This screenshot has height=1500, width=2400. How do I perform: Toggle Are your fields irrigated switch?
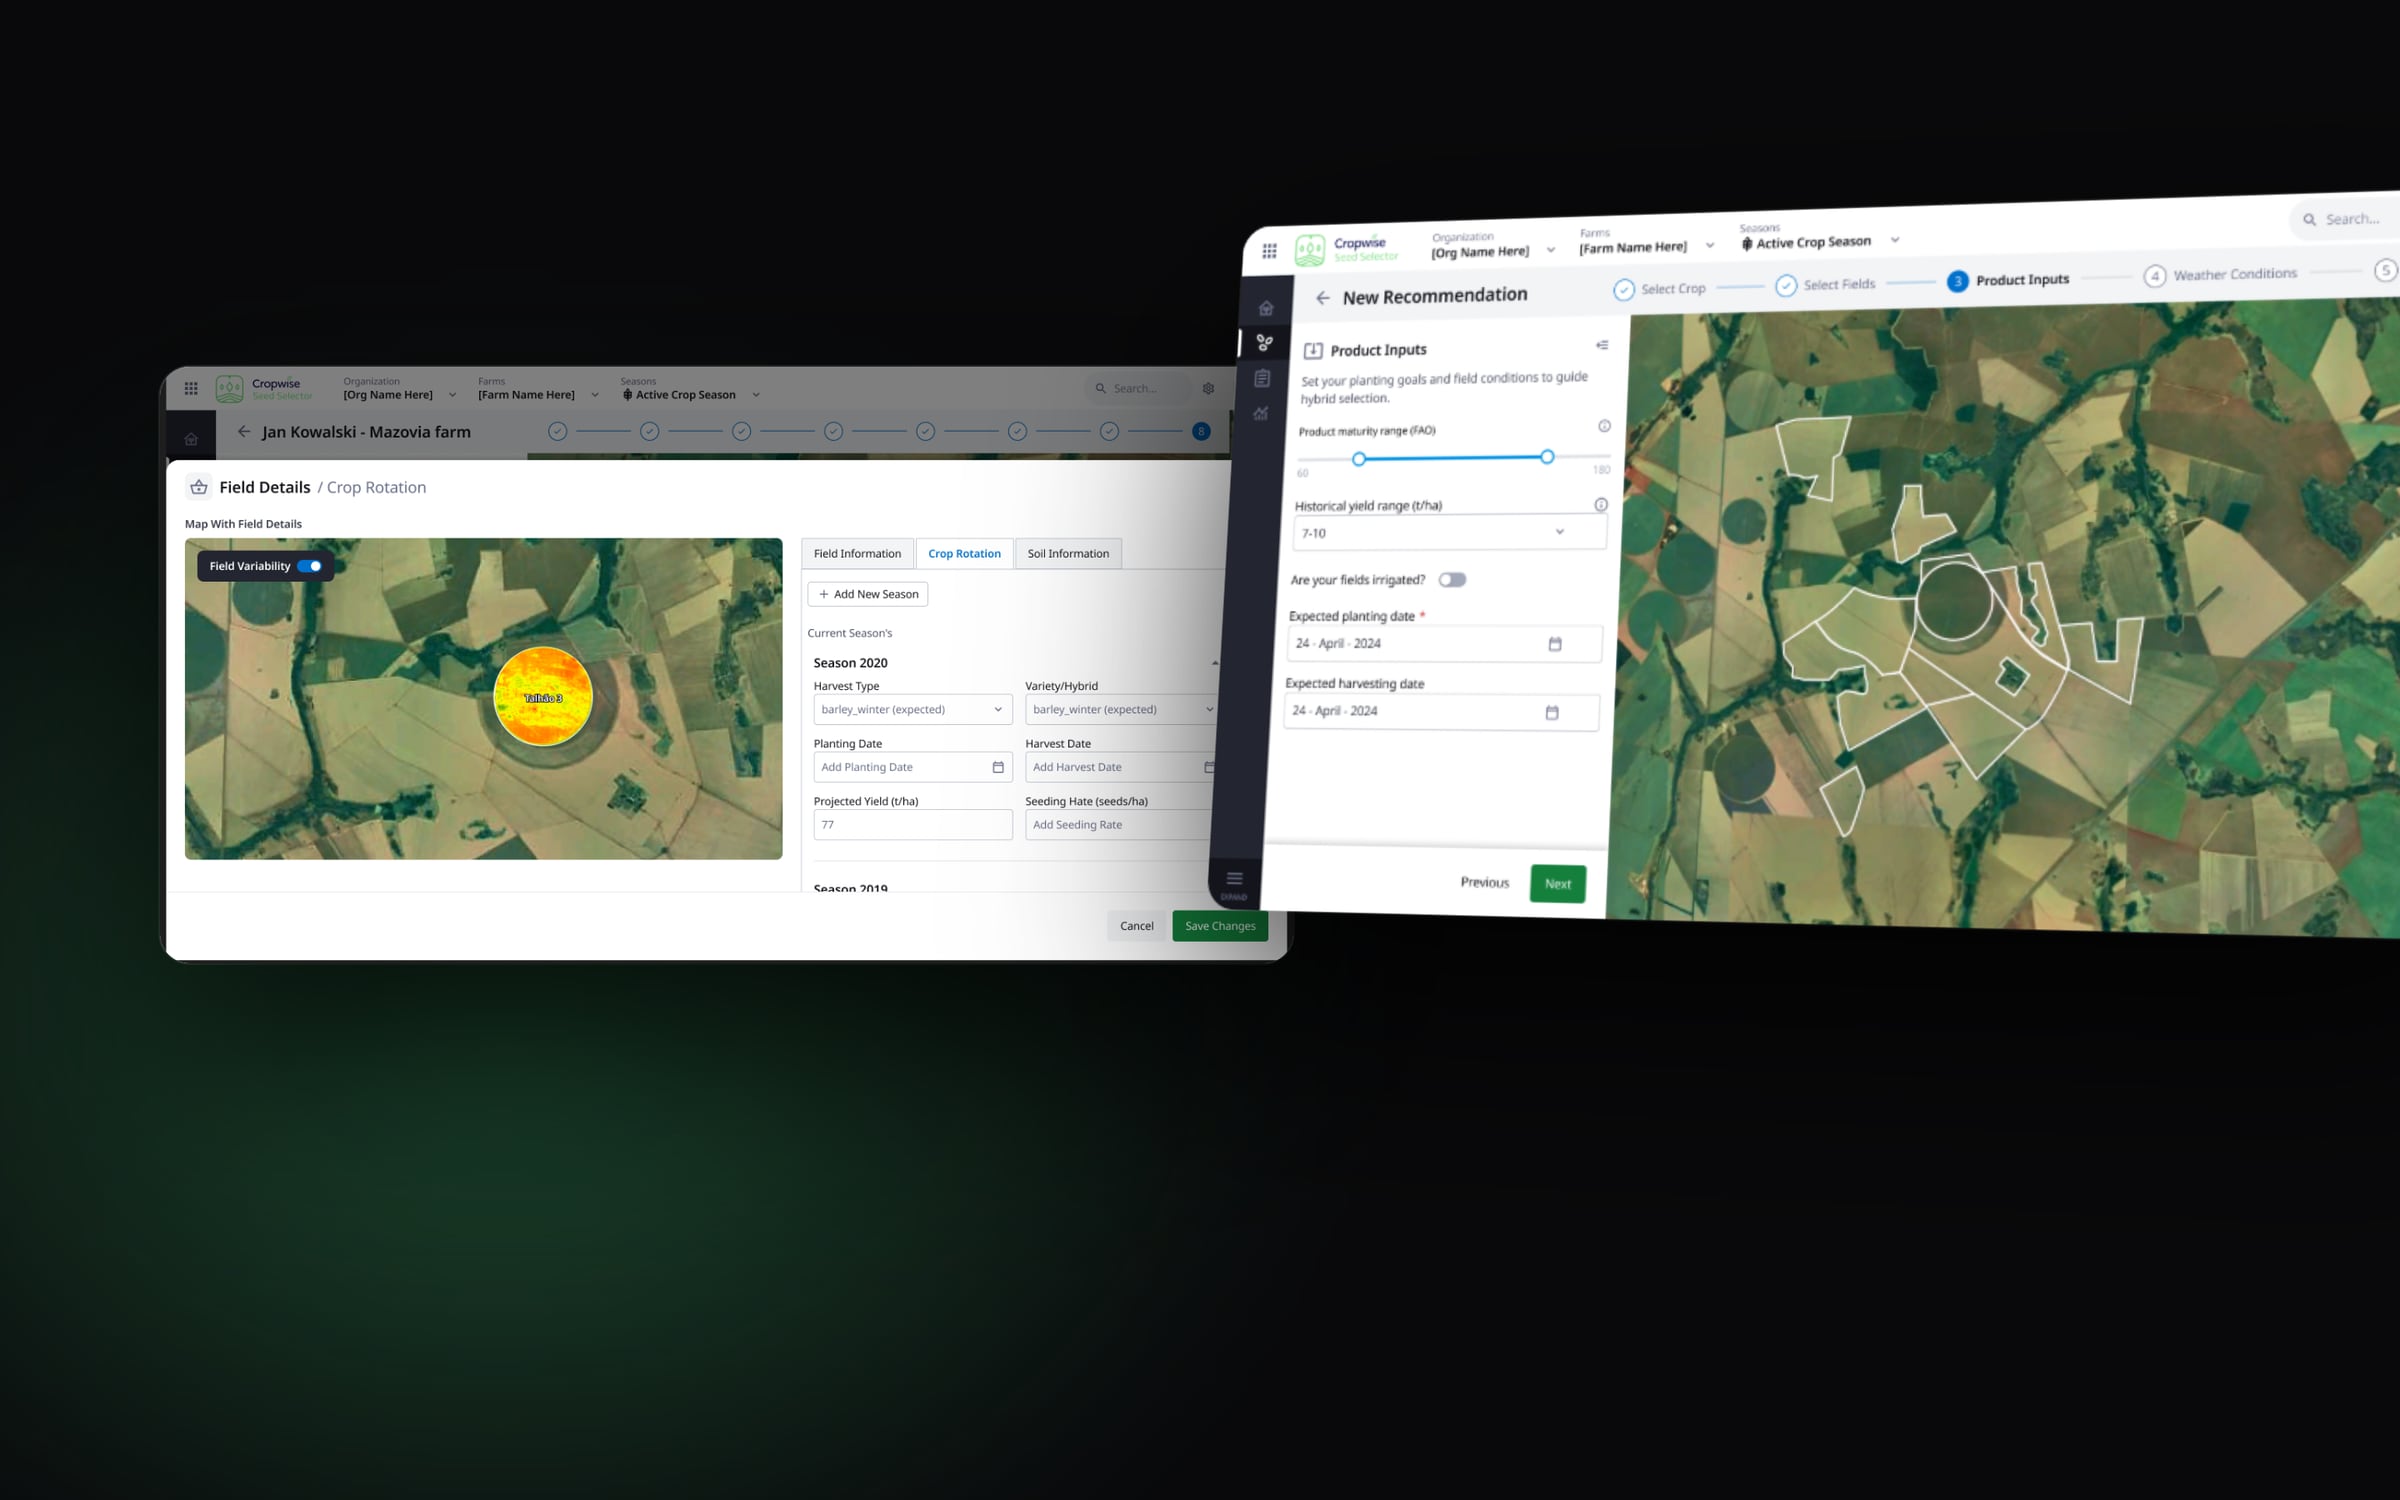(1452, 580)
